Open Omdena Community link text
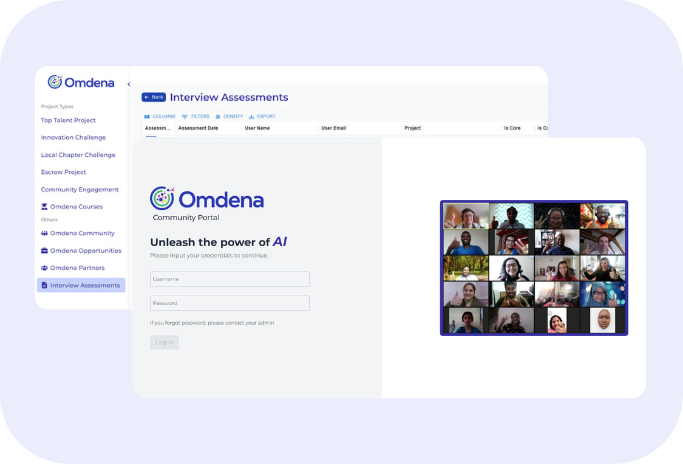The width and height of the screenshot is (683, 464). [x=82, y=233]
